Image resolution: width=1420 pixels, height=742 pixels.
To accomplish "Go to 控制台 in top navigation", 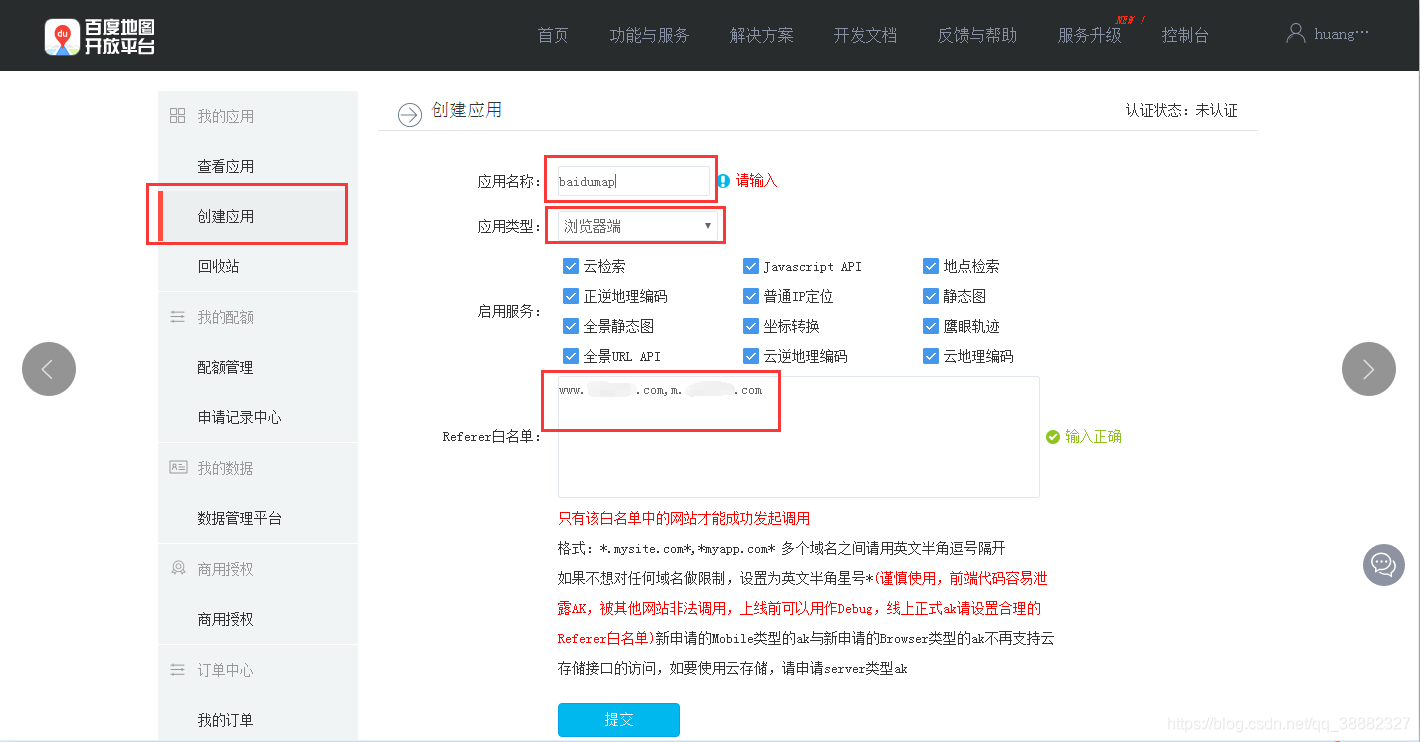I will pyautogui.click(x=1185, y=35).
